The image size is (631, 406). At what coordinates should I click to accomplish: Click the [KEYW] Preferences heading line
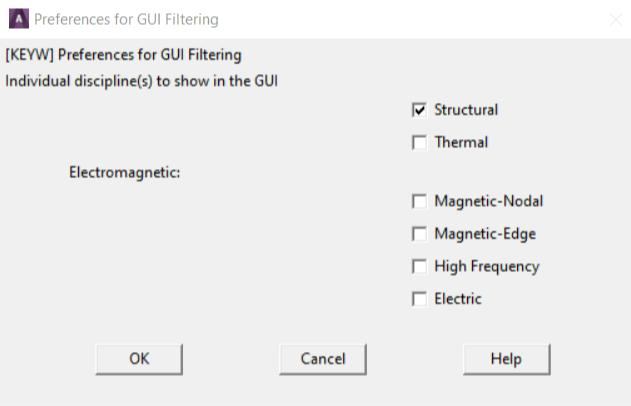click(124, 54)
